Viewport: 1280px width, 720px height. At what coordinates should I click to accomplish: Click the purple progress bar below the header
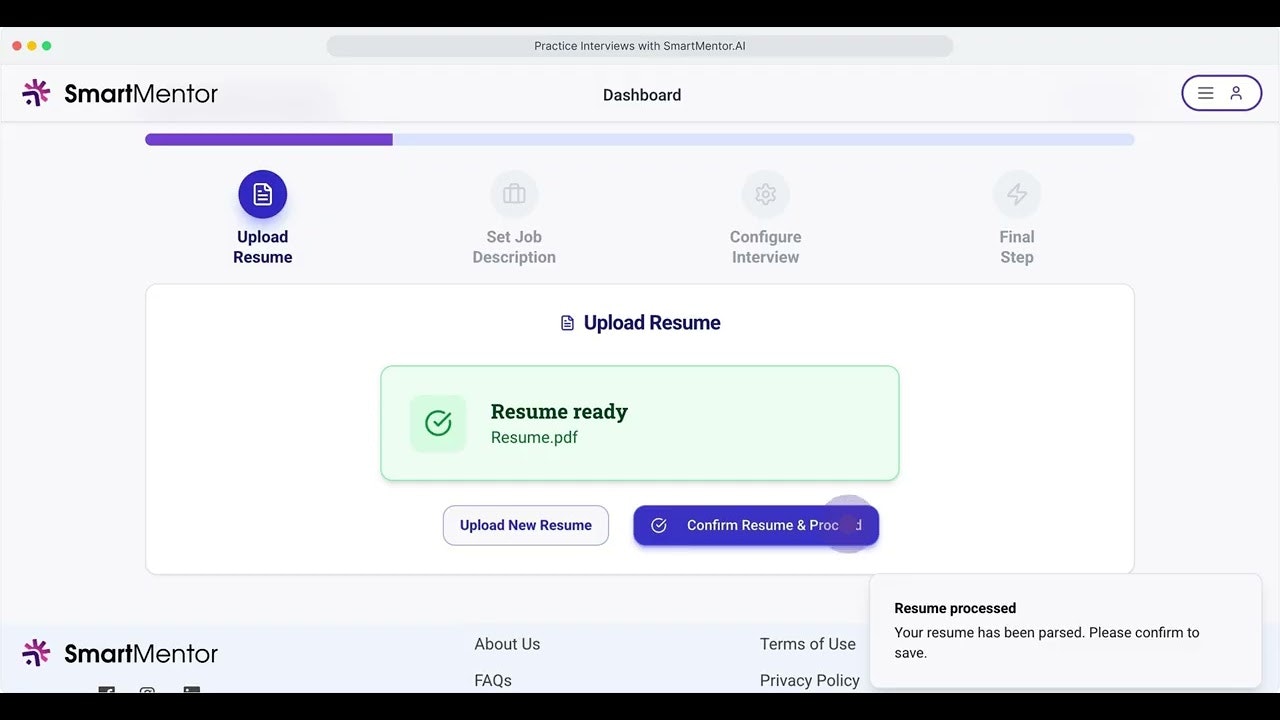268,139
